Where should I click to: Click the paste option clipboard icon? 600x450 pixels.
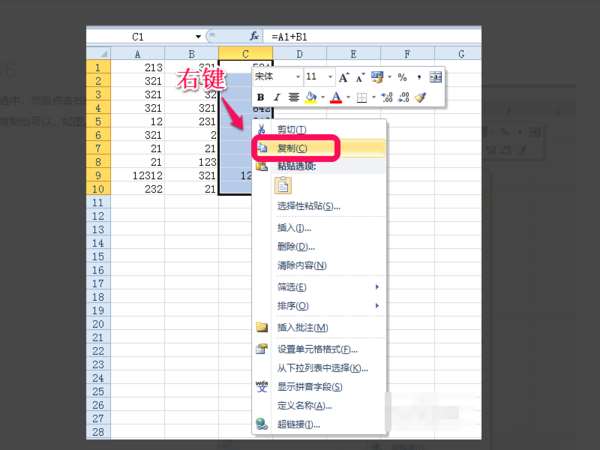tap(283, 186)
